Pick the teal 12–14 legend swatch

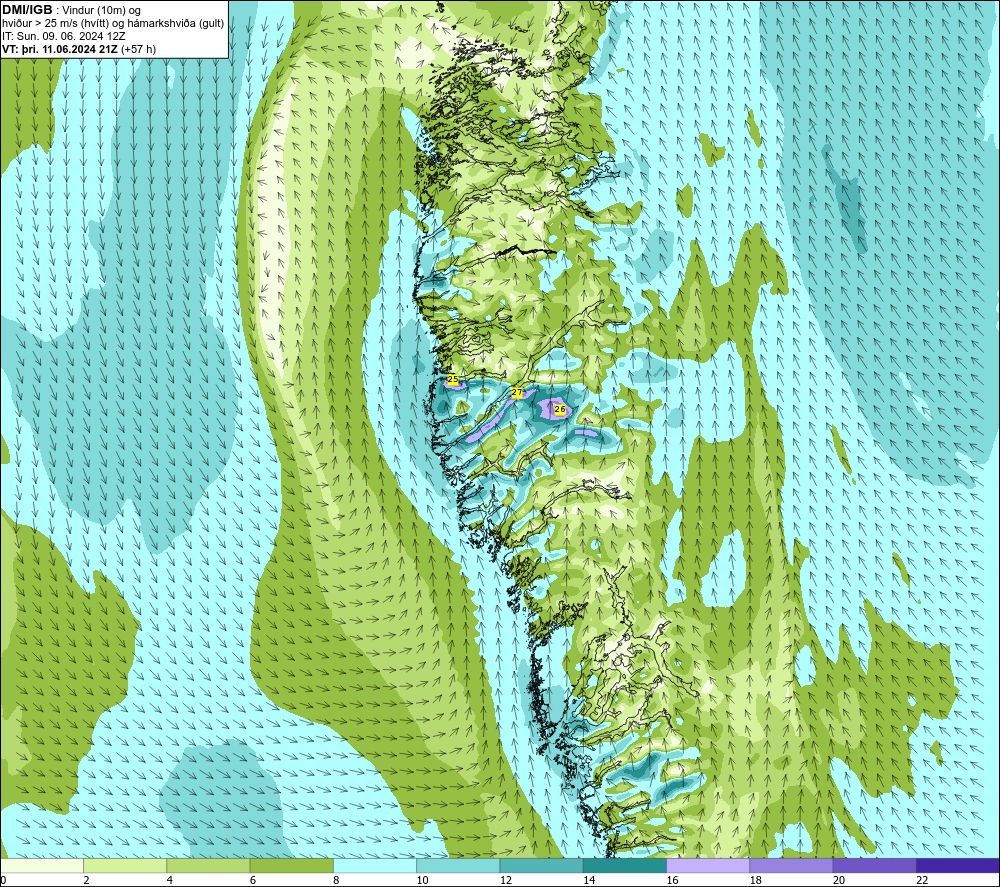[541, 865]
